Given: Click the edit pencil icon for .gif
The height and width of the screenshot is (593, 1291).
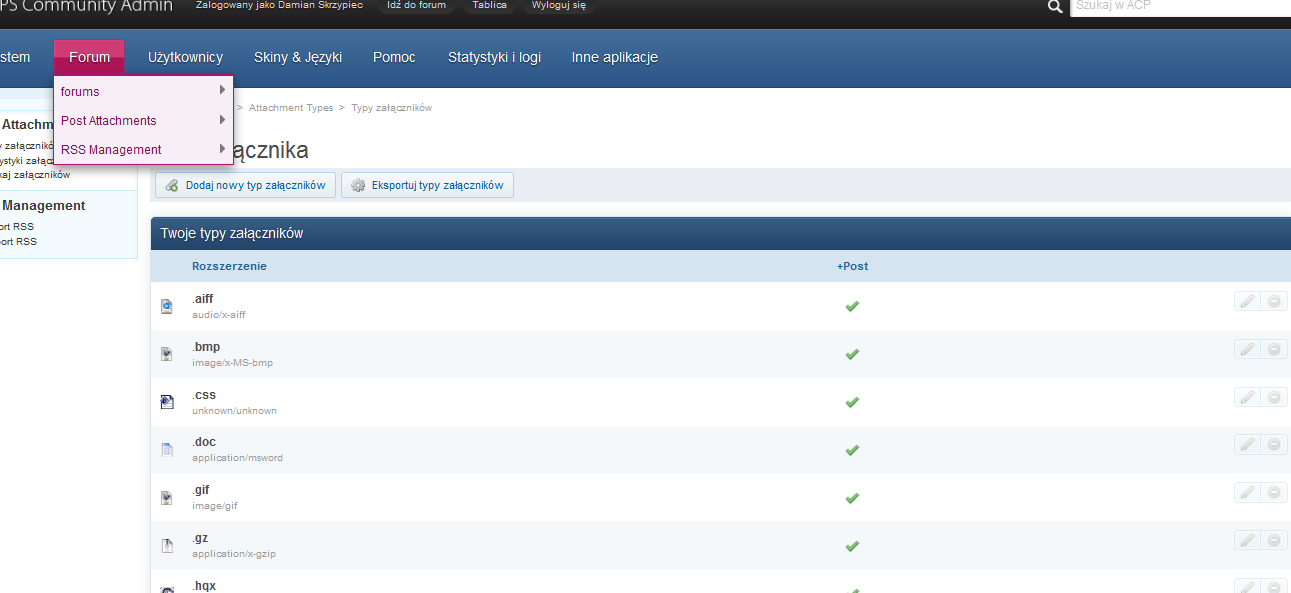Looking at the screenshot, I should coord(1247,492).
